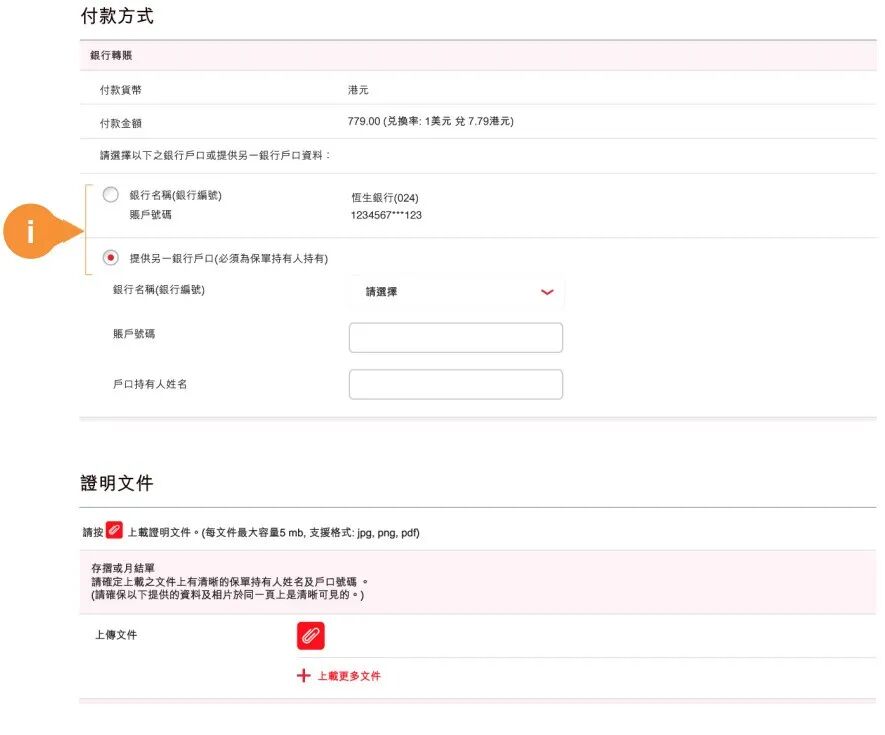The image size is (885, 735).
Task: Select the 提供另一銀行戶口 radio button
Action: [111, 258]
